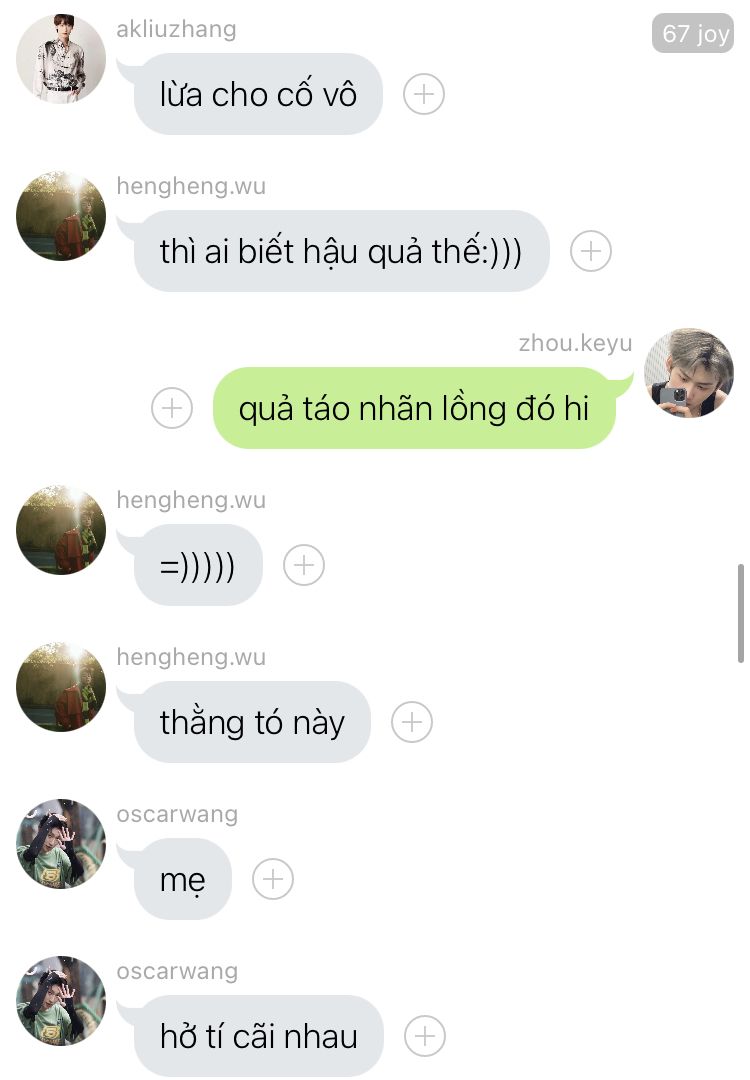This screenshot has width=750, height=1080.
Task: View oscarwang's avatar beside "mẹ" message
Action: (x=61, y=844)
